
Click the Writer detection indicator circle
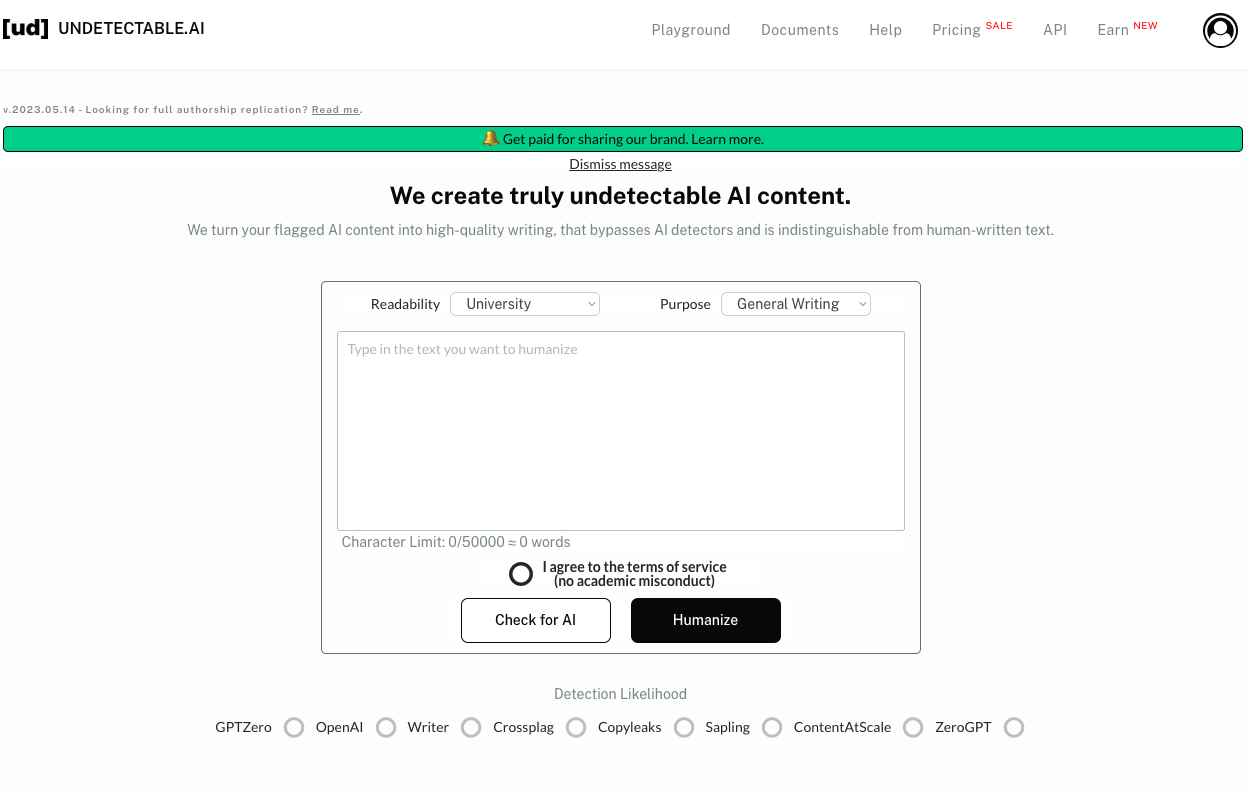(x=471, y=727)
